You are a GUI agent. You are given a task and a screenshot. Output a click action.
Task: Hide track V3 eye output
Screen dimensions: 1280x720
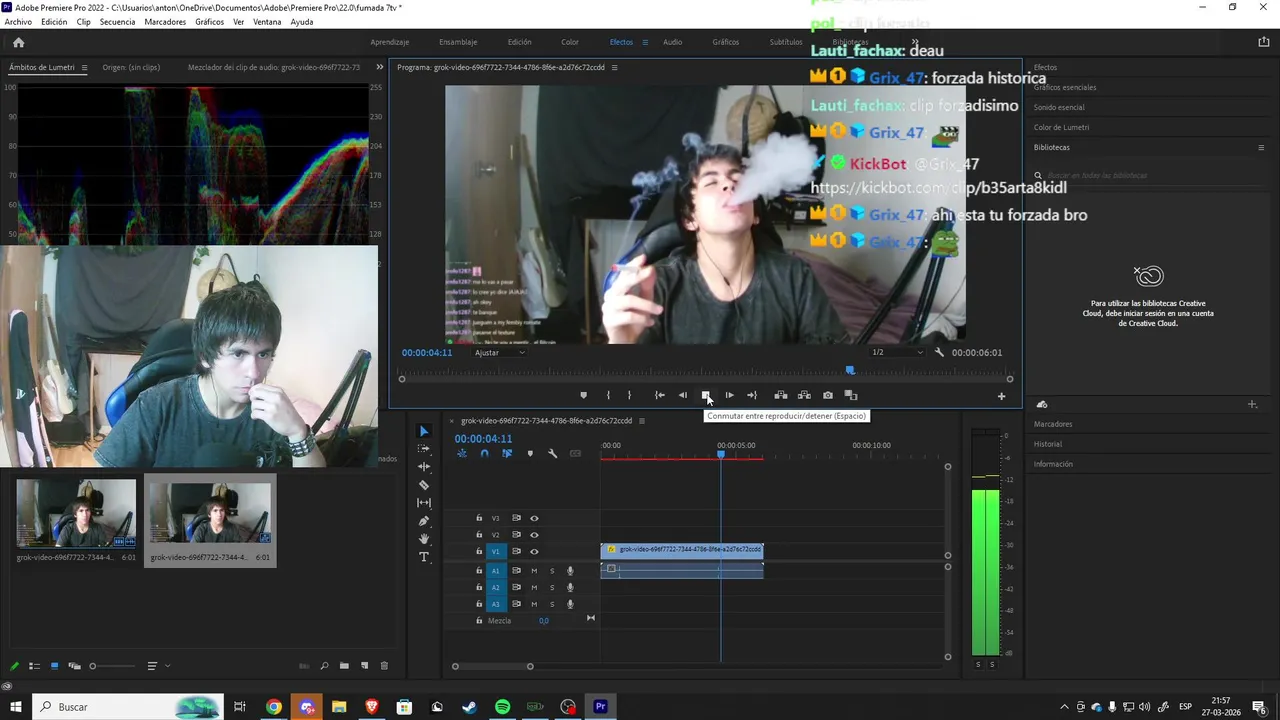click(x=534, y=518)
